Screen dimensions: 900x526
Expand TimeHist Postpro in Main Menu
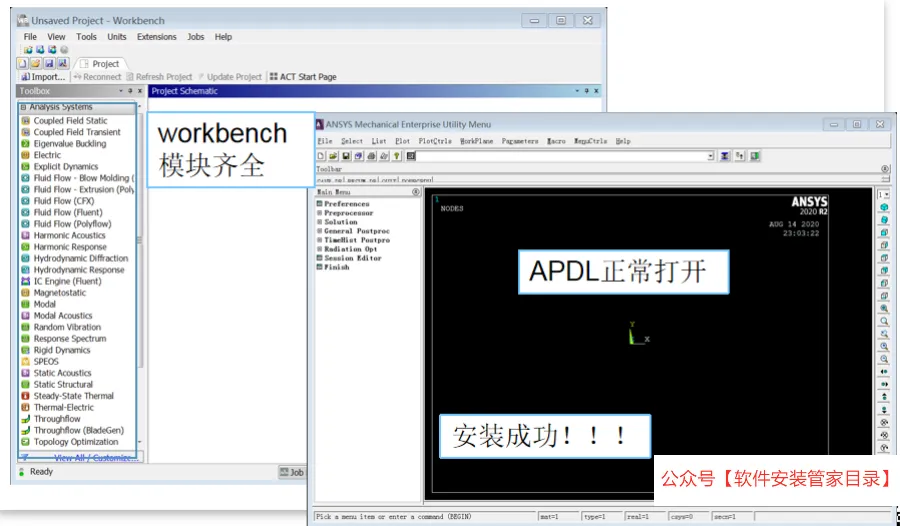coord(319,240)
